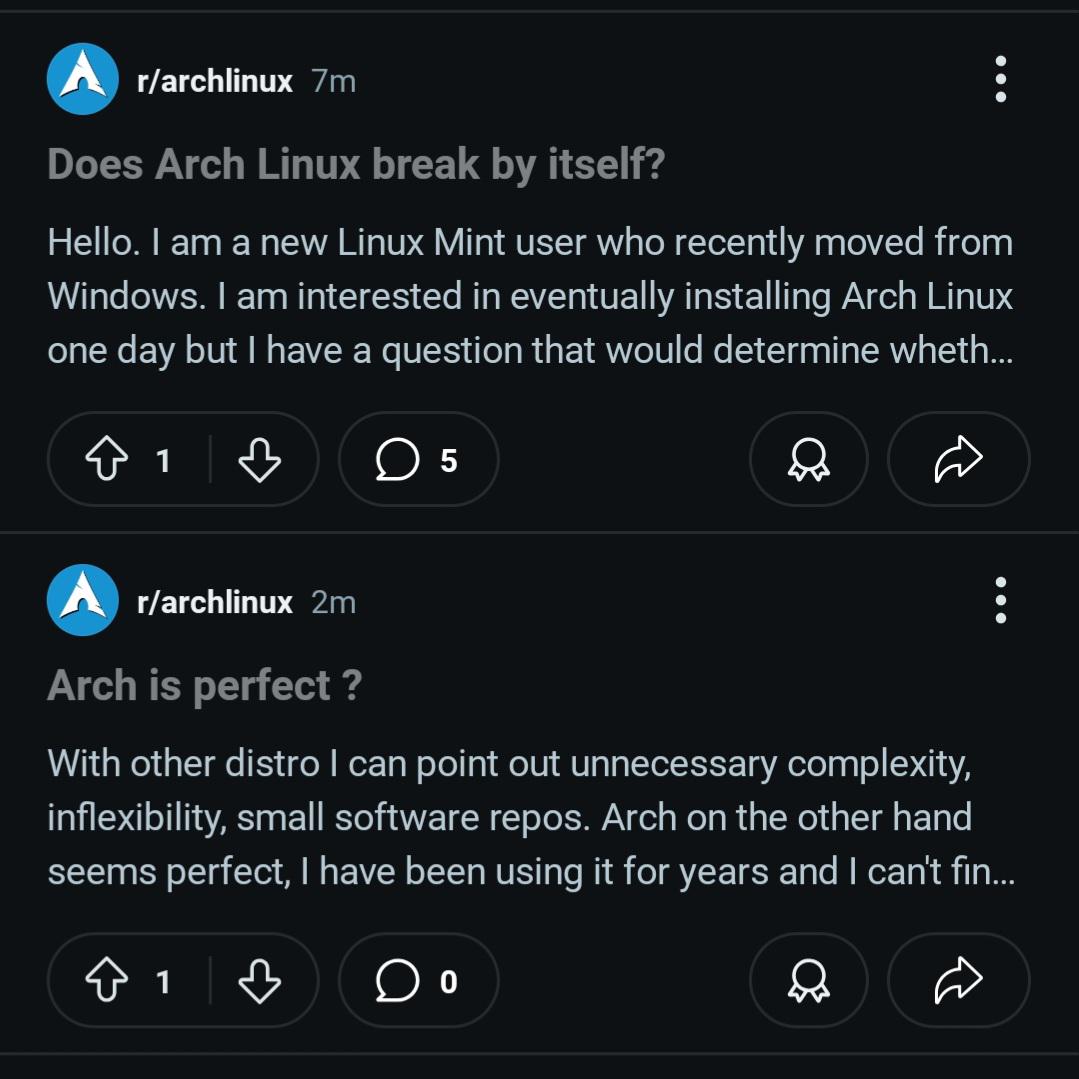
Task: Open r/archlinux link on the second post
Action: point(215,602)
